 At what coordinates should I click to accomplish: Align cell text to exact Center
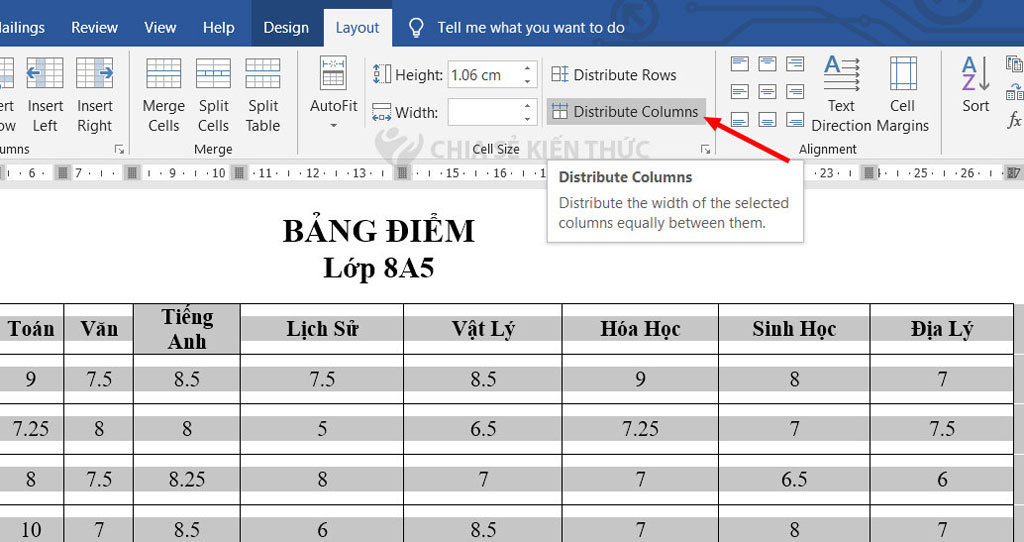coord(767,91)
